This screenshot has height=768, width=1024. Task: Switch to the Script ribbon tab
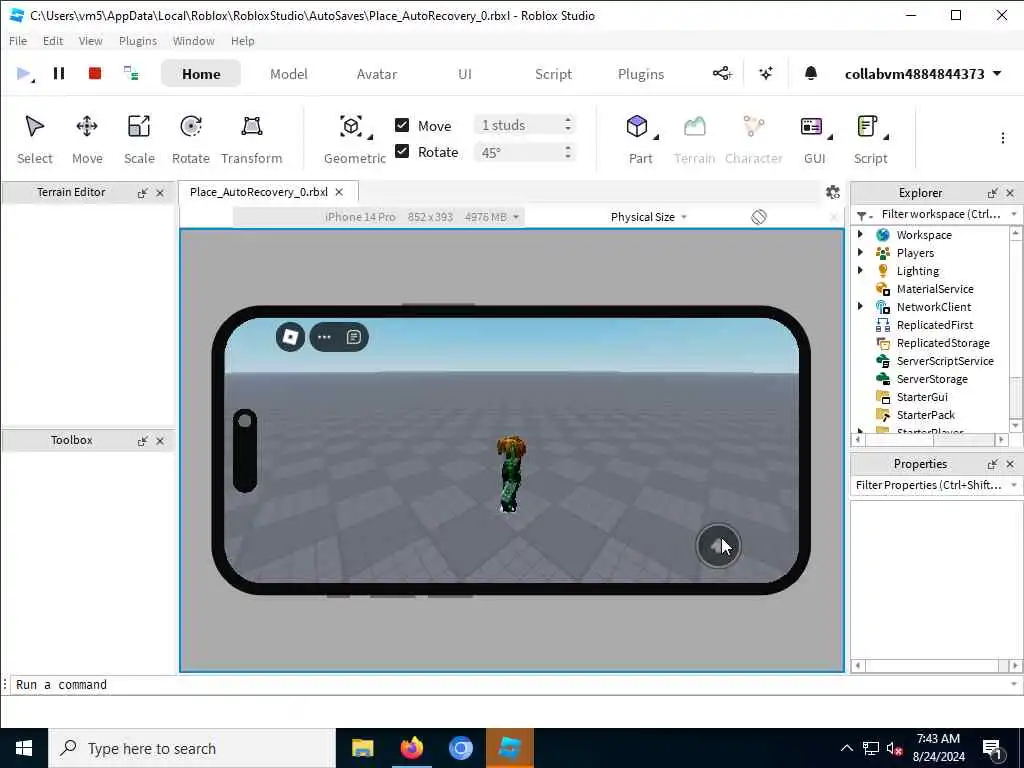pos(553,74)
